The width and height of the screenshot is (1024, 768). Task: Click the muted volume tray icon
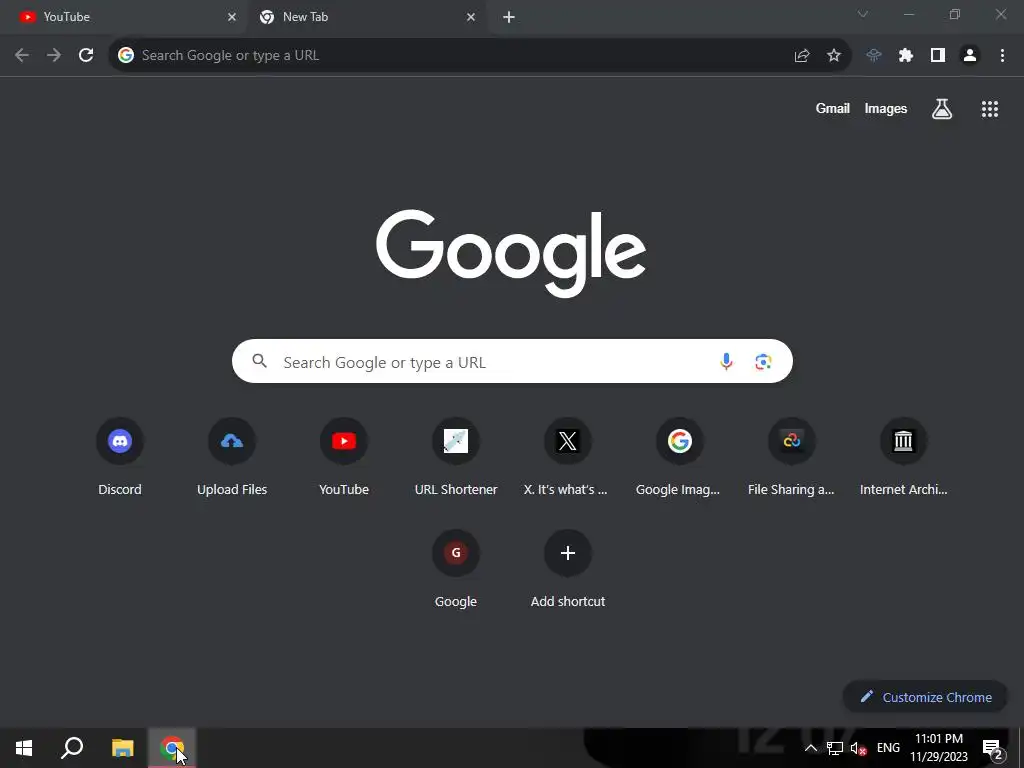tap(858, 749)
